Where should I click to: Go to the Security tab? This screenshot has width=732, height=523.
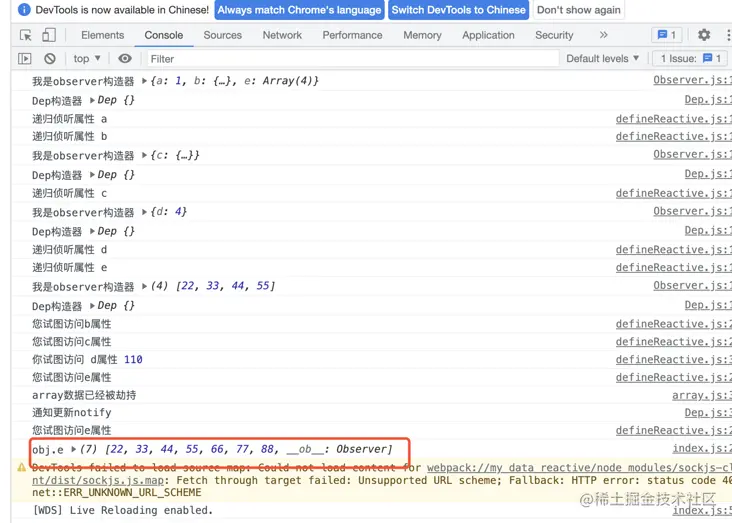coord(554,35)
